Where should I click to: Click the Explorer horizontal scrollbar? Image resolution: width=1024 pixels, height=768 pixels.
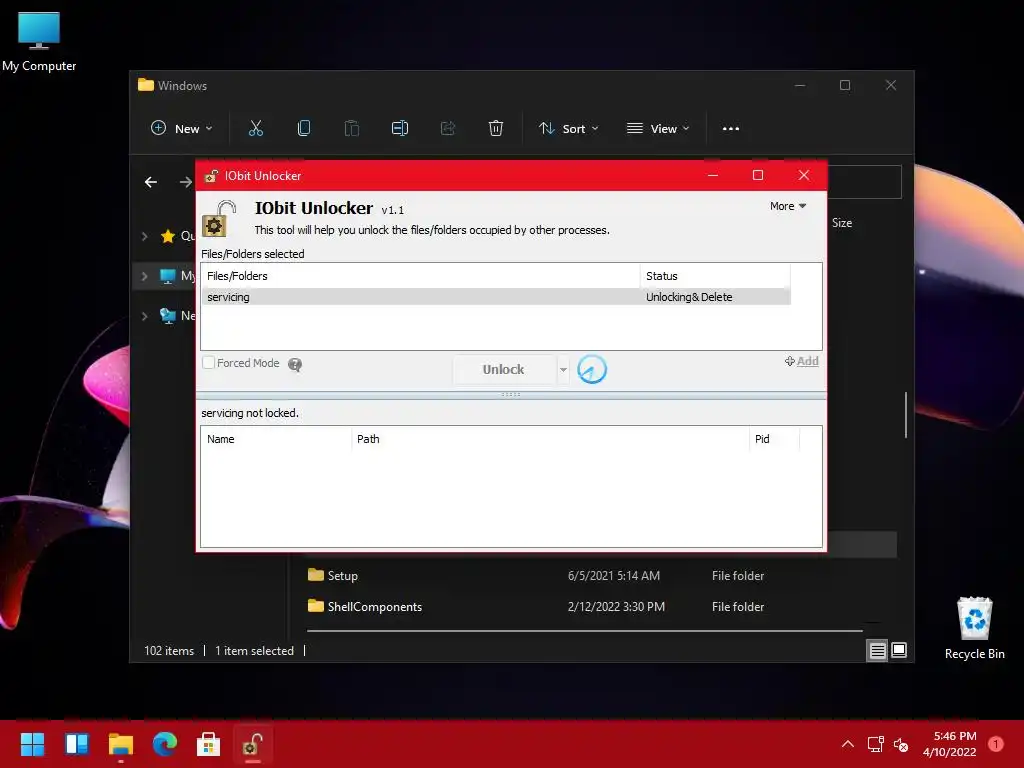584,631
